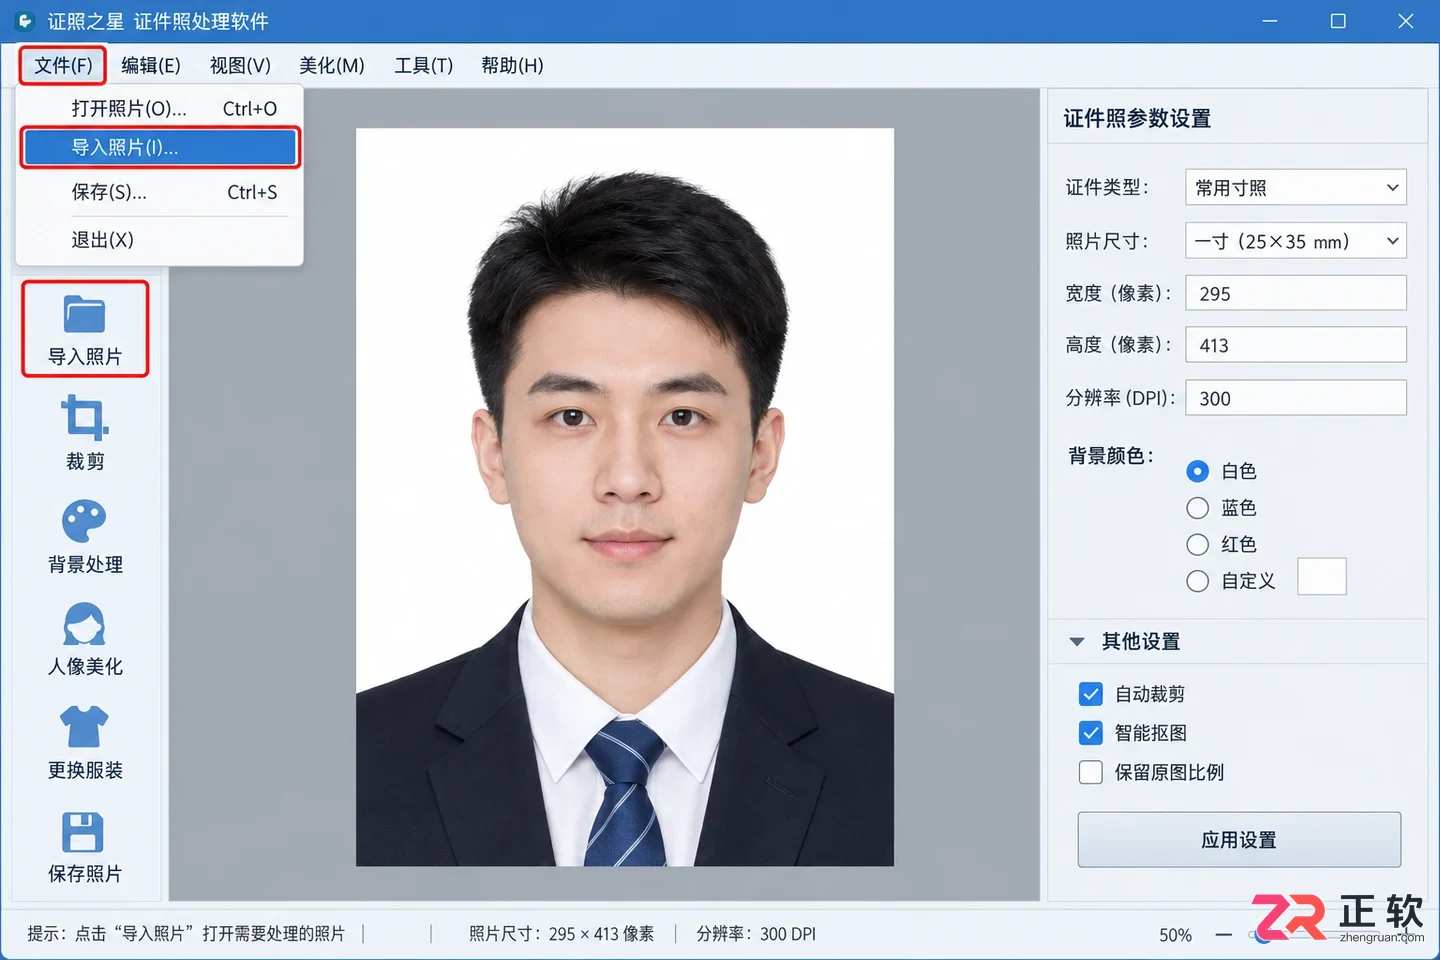Click the 保存照片 floppy disk icon
Image resolution: width=1440 pixels, height=960 pixels.
click(85, 832)
